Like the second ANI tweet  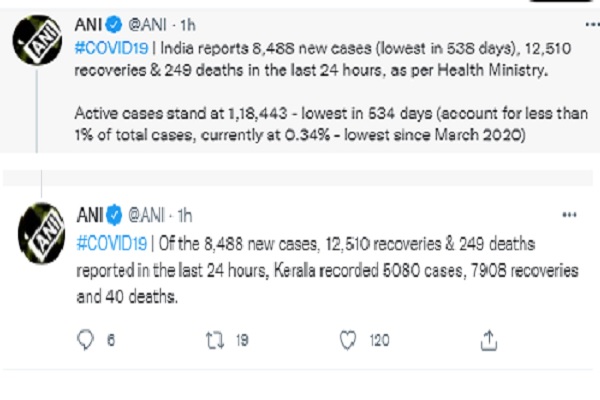[x=348, y=341]
